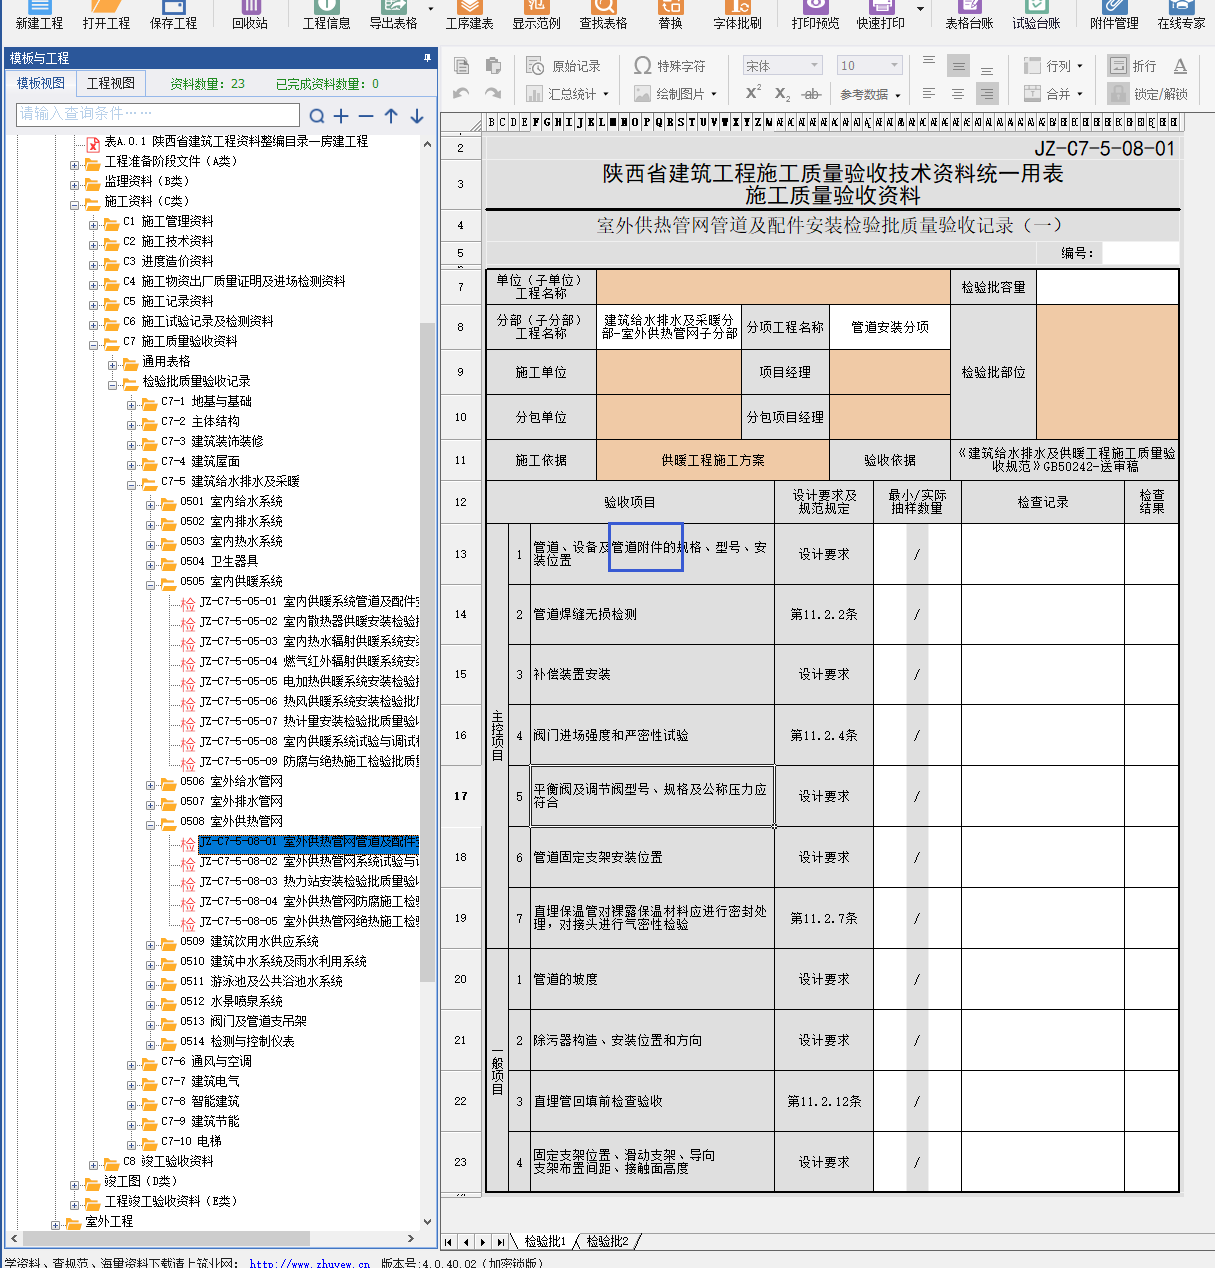Click the paste icon in the editing toolbar
This screenshot has width=1215, height=1268.
coord(493,66)
